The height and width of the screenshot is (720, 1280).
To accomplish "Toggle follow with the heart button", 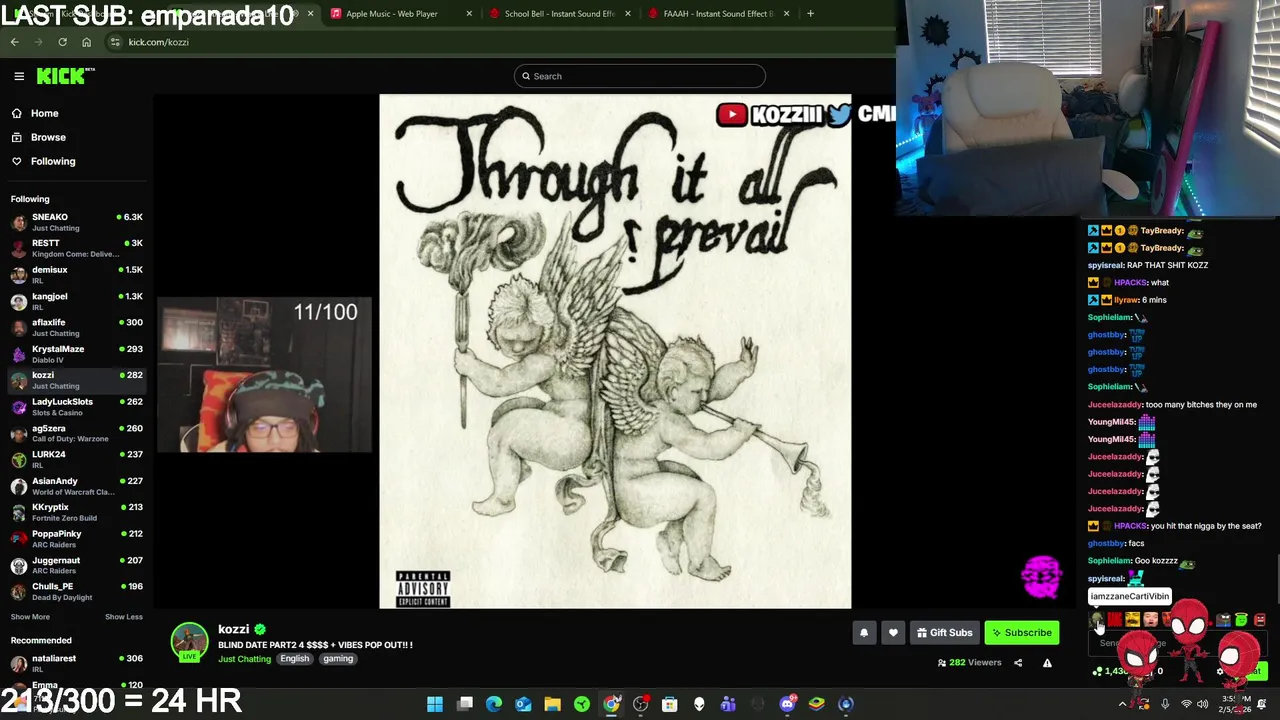I will pyautogui.click(x=893, y=632).
